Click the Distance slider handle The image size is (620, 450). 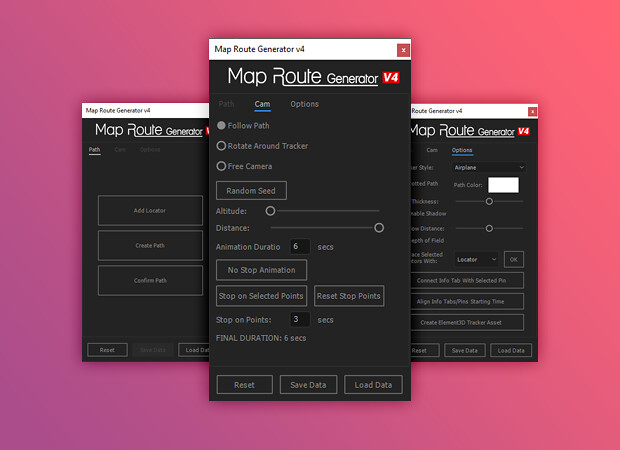coord(379,228)
